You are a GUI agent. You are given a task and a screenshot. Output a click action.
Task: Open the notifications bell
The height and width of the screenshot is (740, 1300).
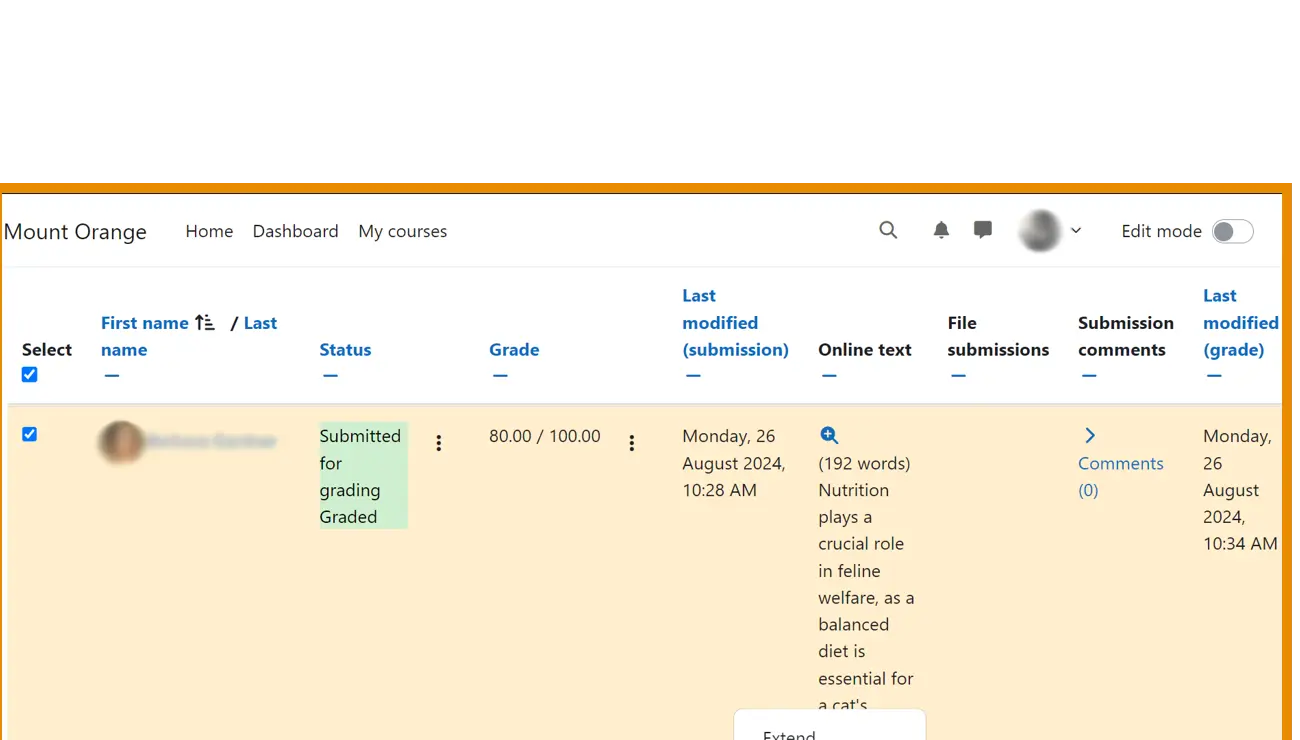click(x=941, y=231)
